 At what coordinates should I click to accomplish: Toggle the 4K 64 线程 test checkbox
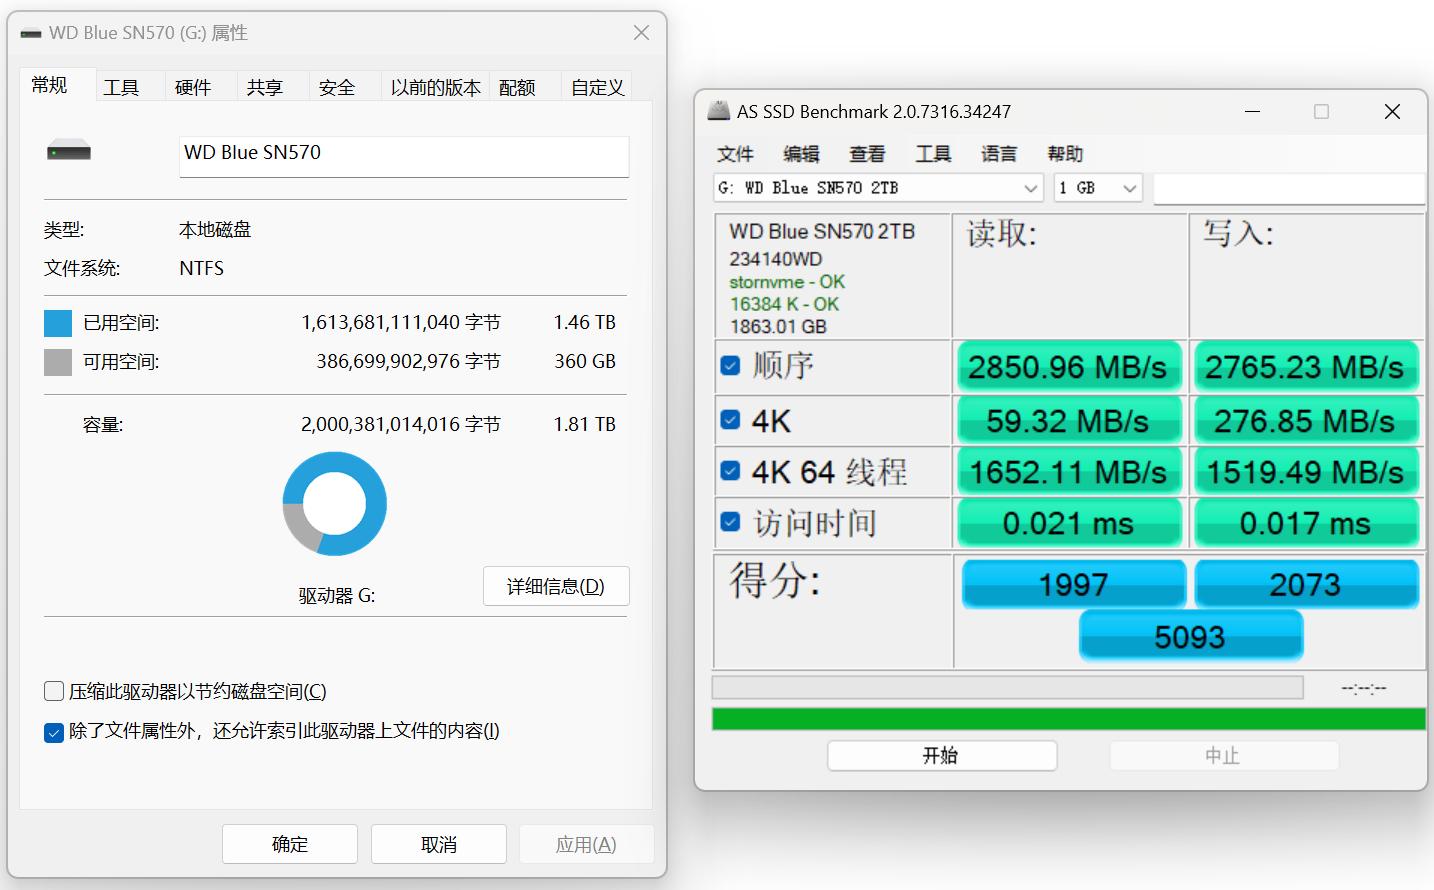[730, 471]
